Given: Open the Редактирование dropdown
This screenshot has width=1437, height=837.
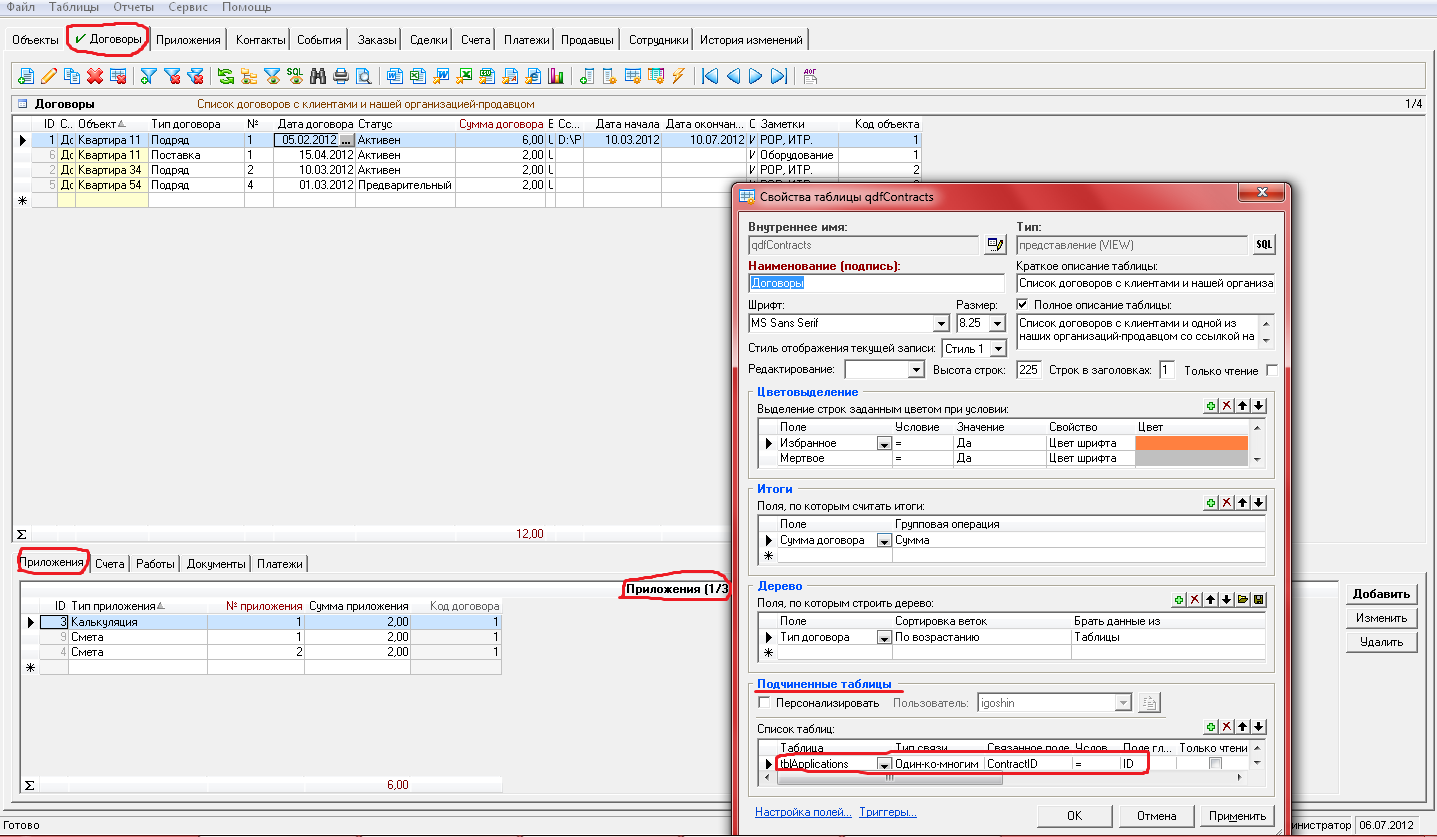Looking at the screenshot, I should [916, 370].
